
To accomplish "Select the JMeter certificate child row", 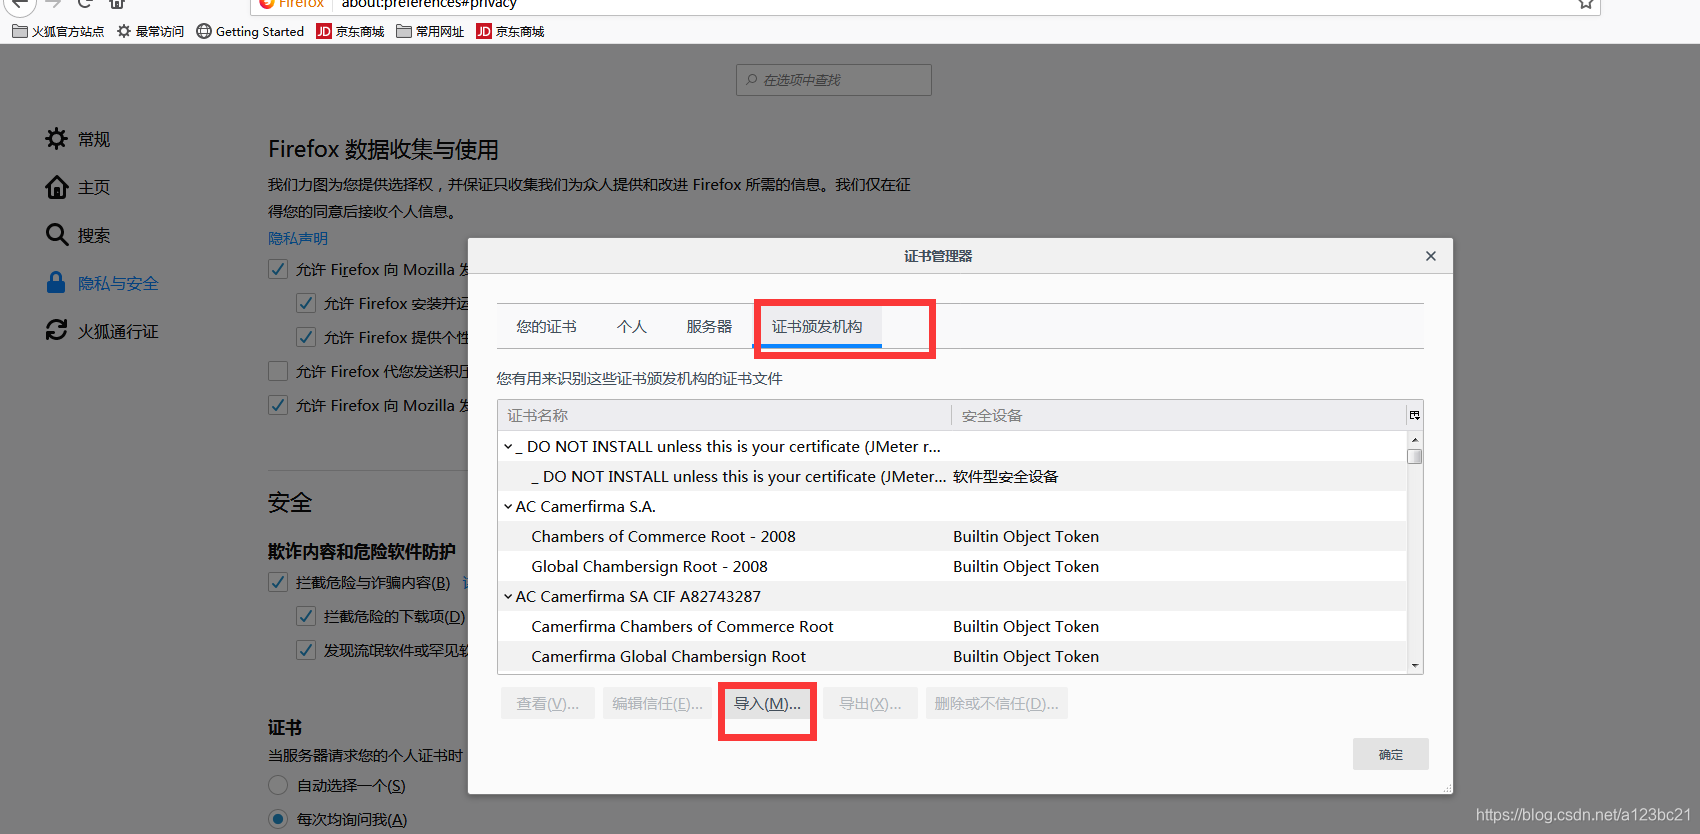I will [x=952, y=476].
